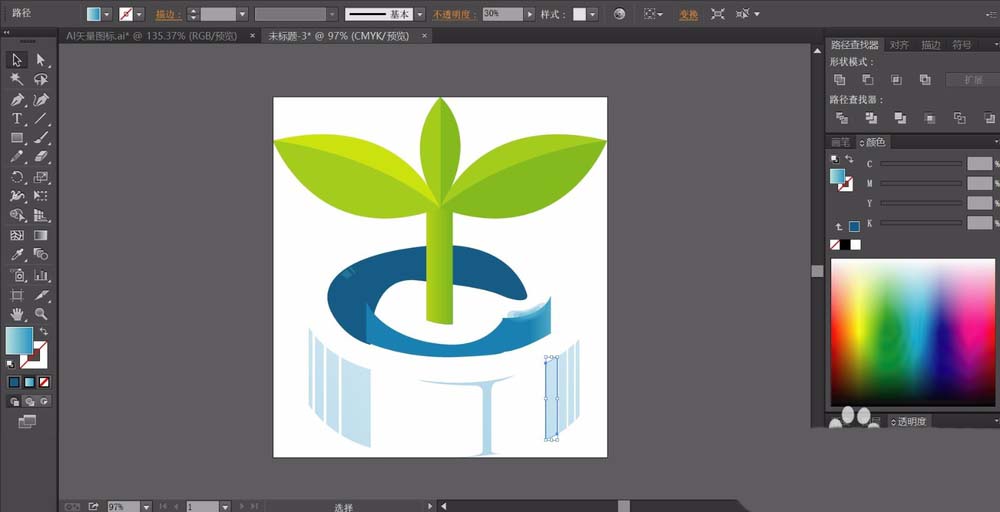The height and width of the screenshot is (512, 1000).
Task: Open the 基本 brush definition dropdown
Action: pos(419,14)
